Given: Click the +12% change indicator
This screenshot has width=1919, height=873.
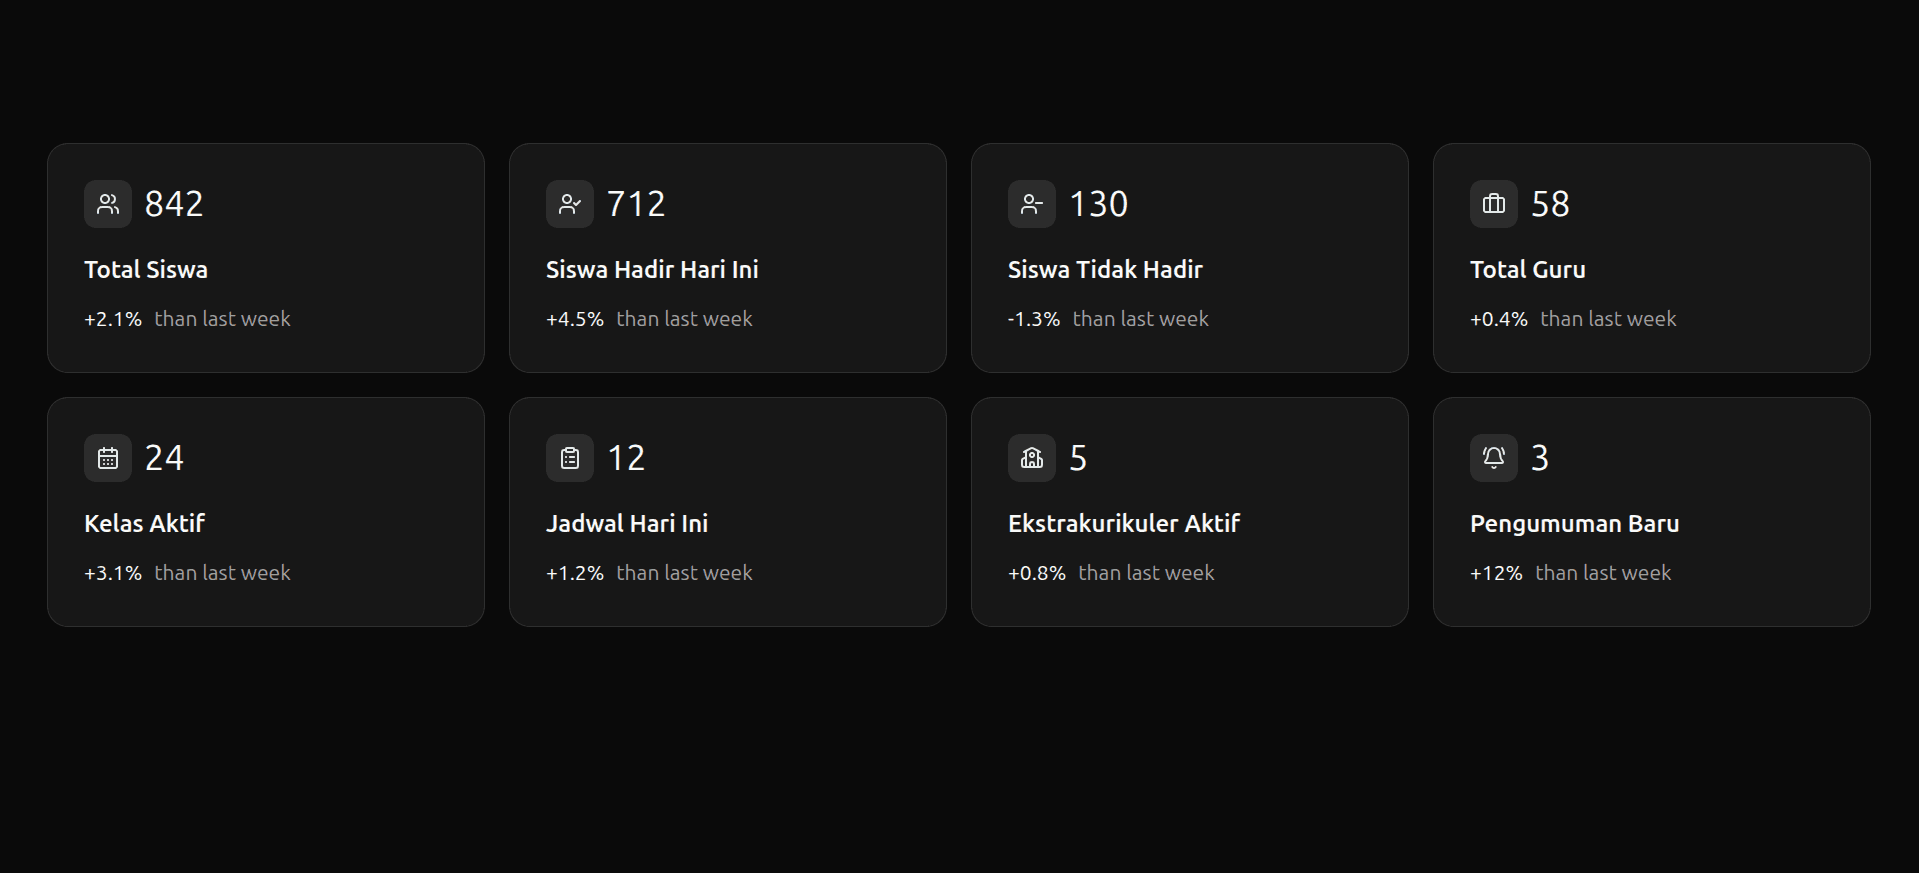Looking at the screenshot, I should 1496,573.
